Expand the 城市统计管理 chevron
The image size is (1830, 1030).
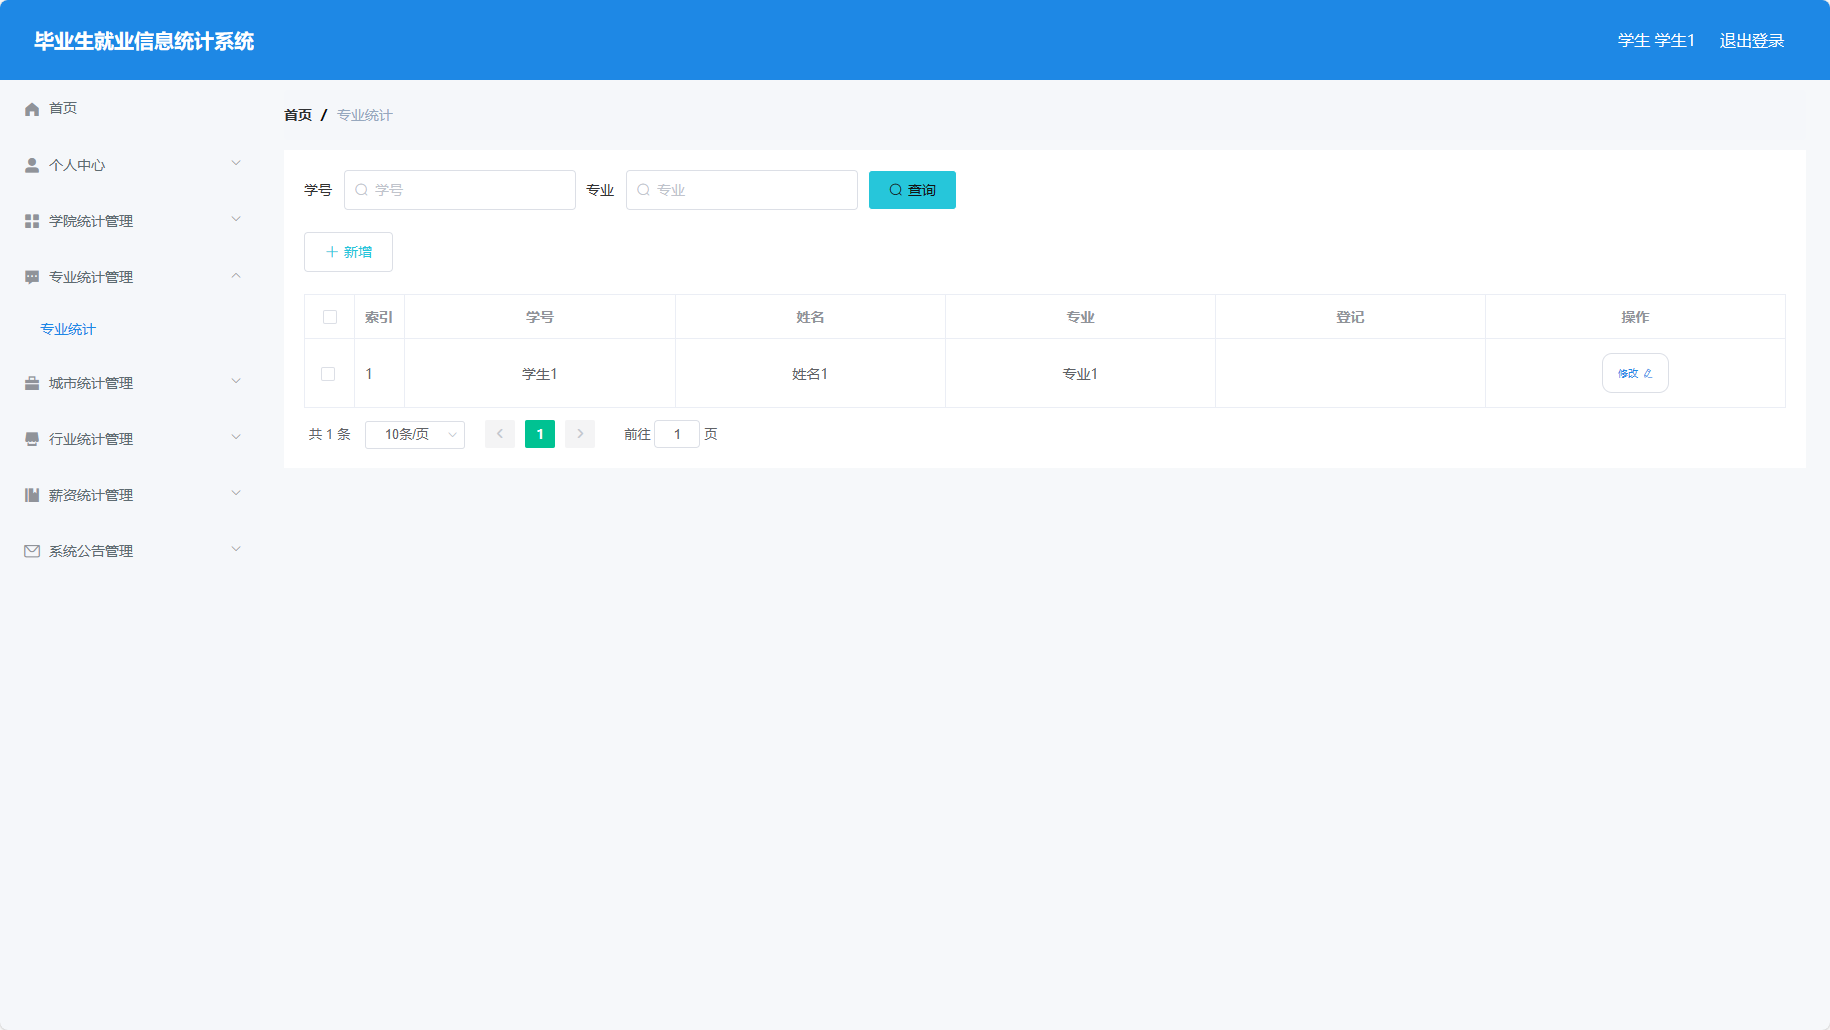point(236,381)
